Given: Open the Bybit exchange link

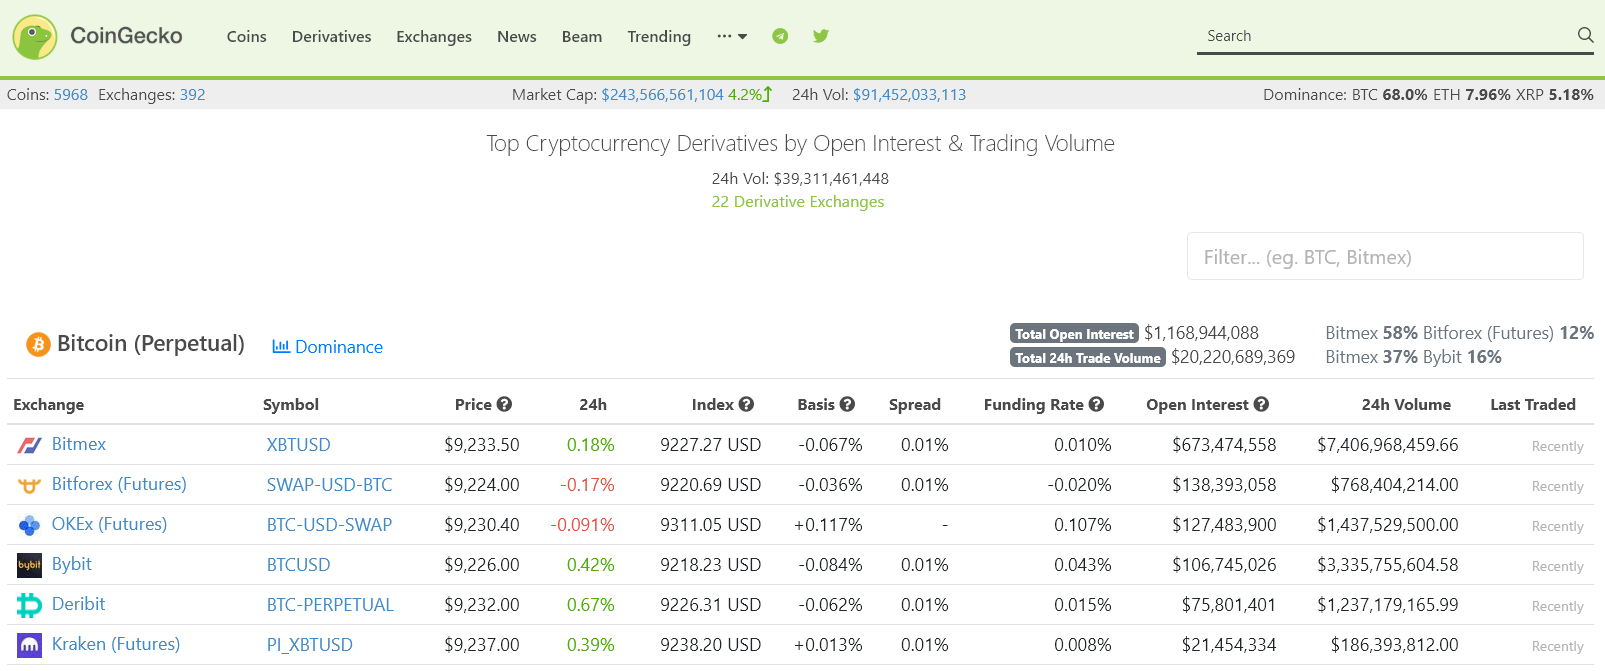Looking at the screenshot, I should (x=71, y=564).
